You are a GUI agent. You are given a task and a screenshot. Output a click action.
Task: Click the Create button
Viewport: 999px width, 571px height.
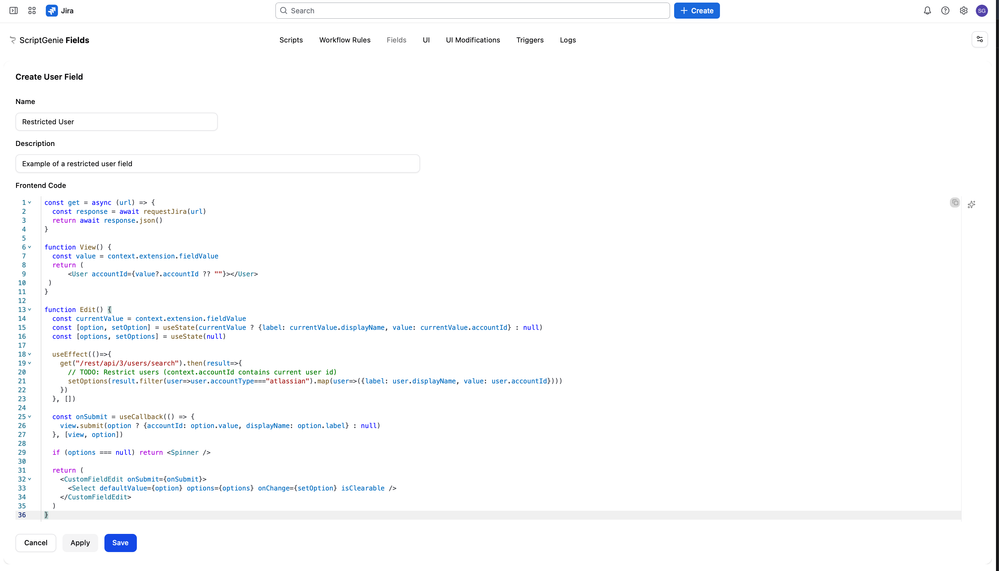(x=697, y=11)
